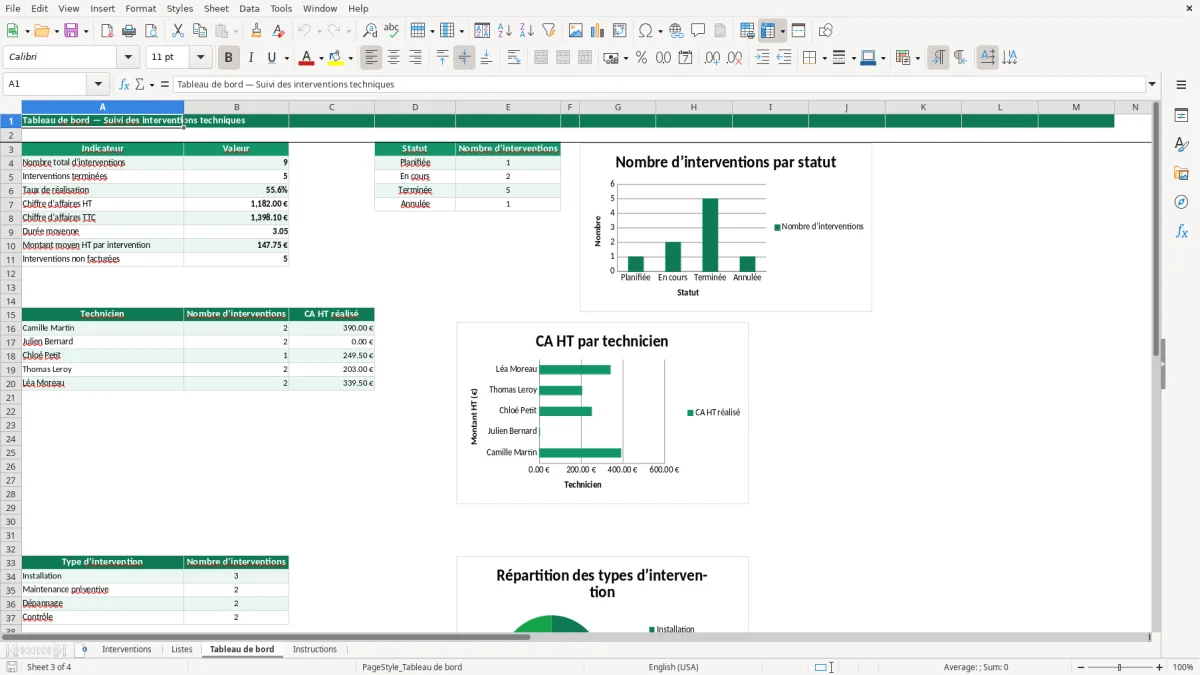Toggle AutoFilter funnel icon
1200x675 pixels.
(549, 31)
